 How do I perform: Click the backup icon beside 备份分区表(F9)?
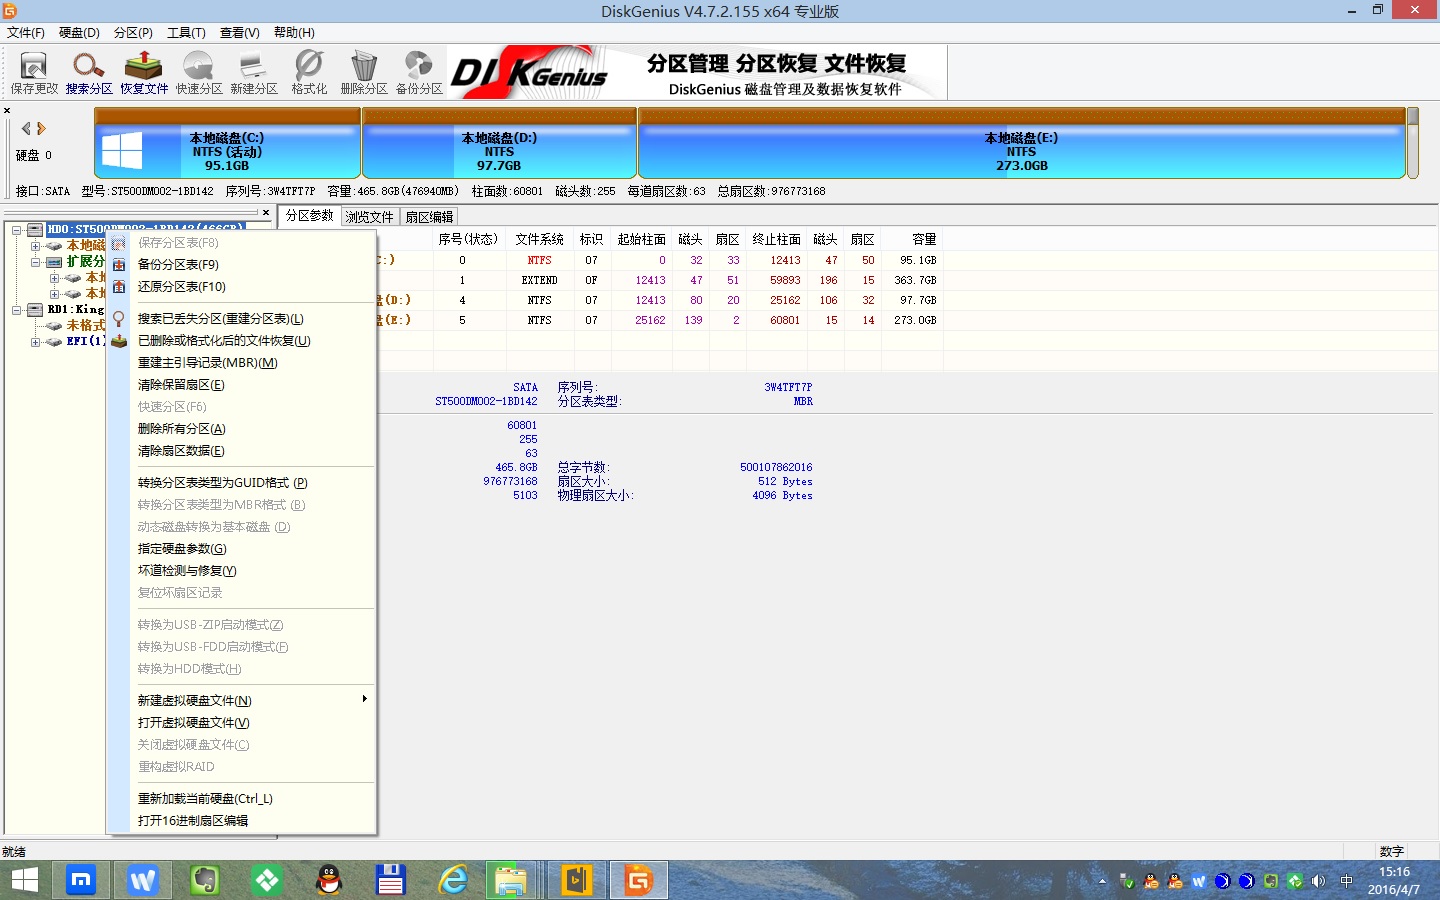(x=119, y=265)
